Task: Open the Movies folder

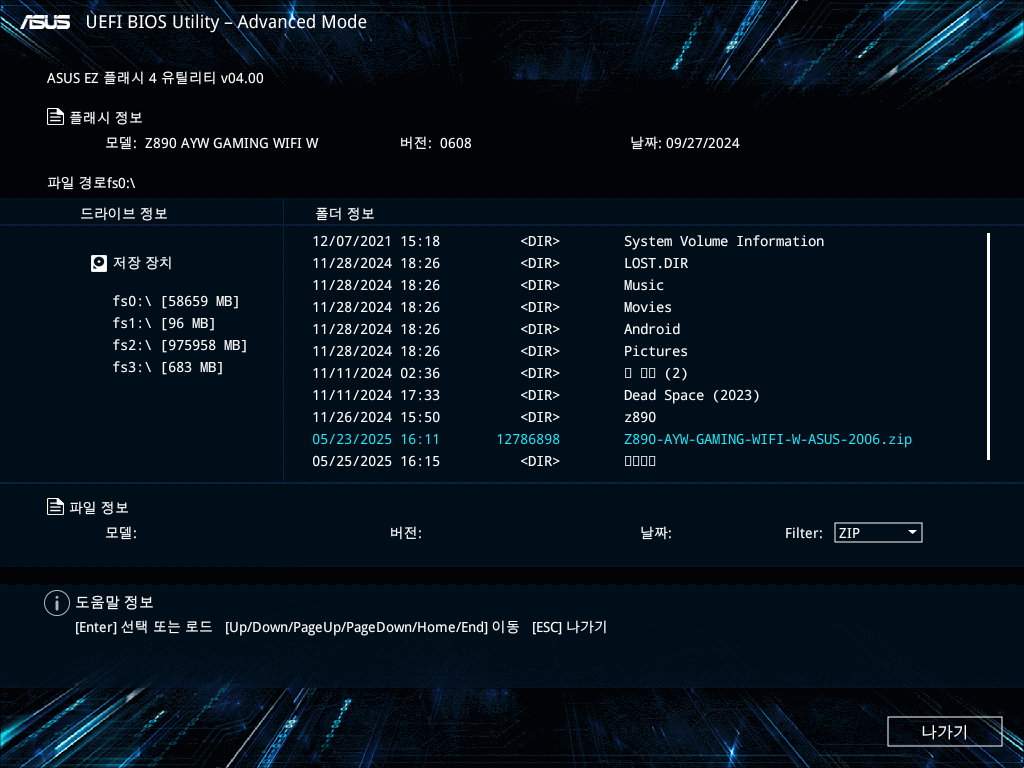Action: coord(647,308)
